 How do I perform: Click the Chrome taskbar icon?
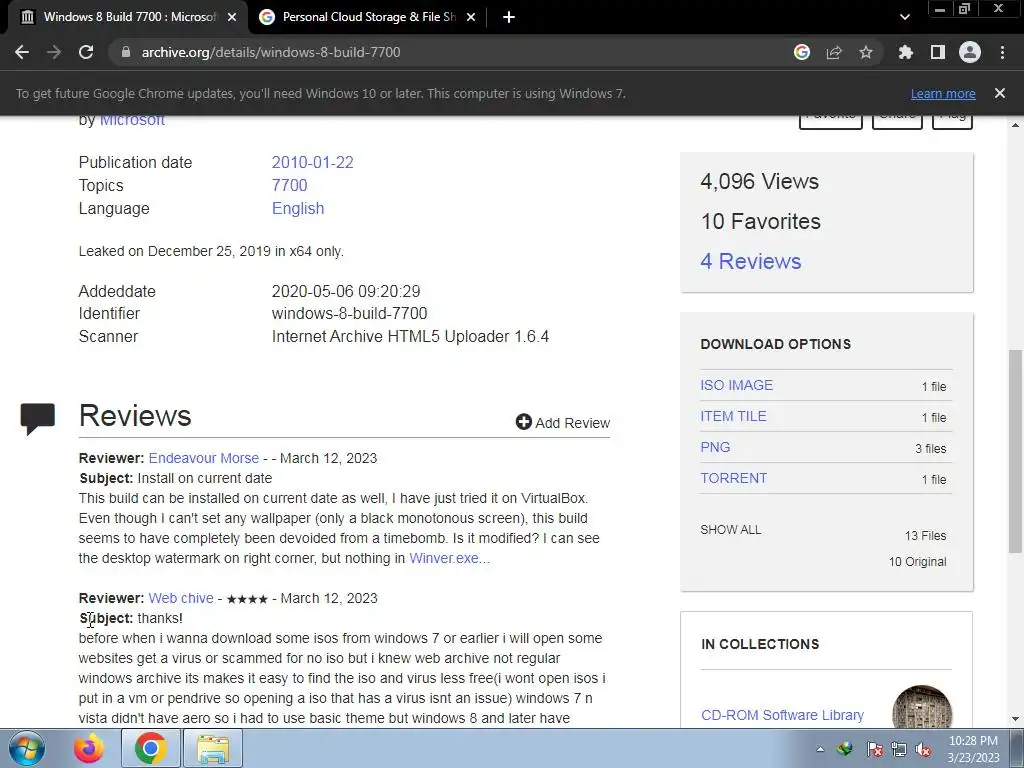151,748
